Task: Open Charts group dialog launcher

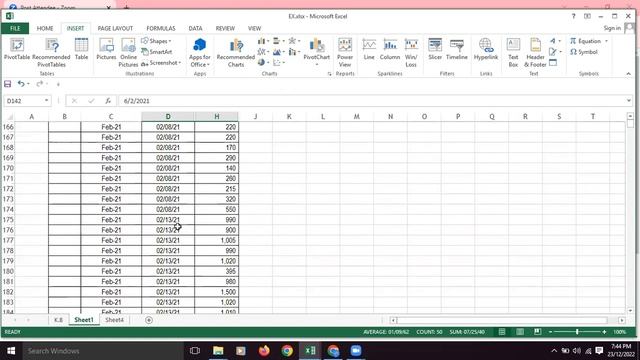Action: [329, 74]
